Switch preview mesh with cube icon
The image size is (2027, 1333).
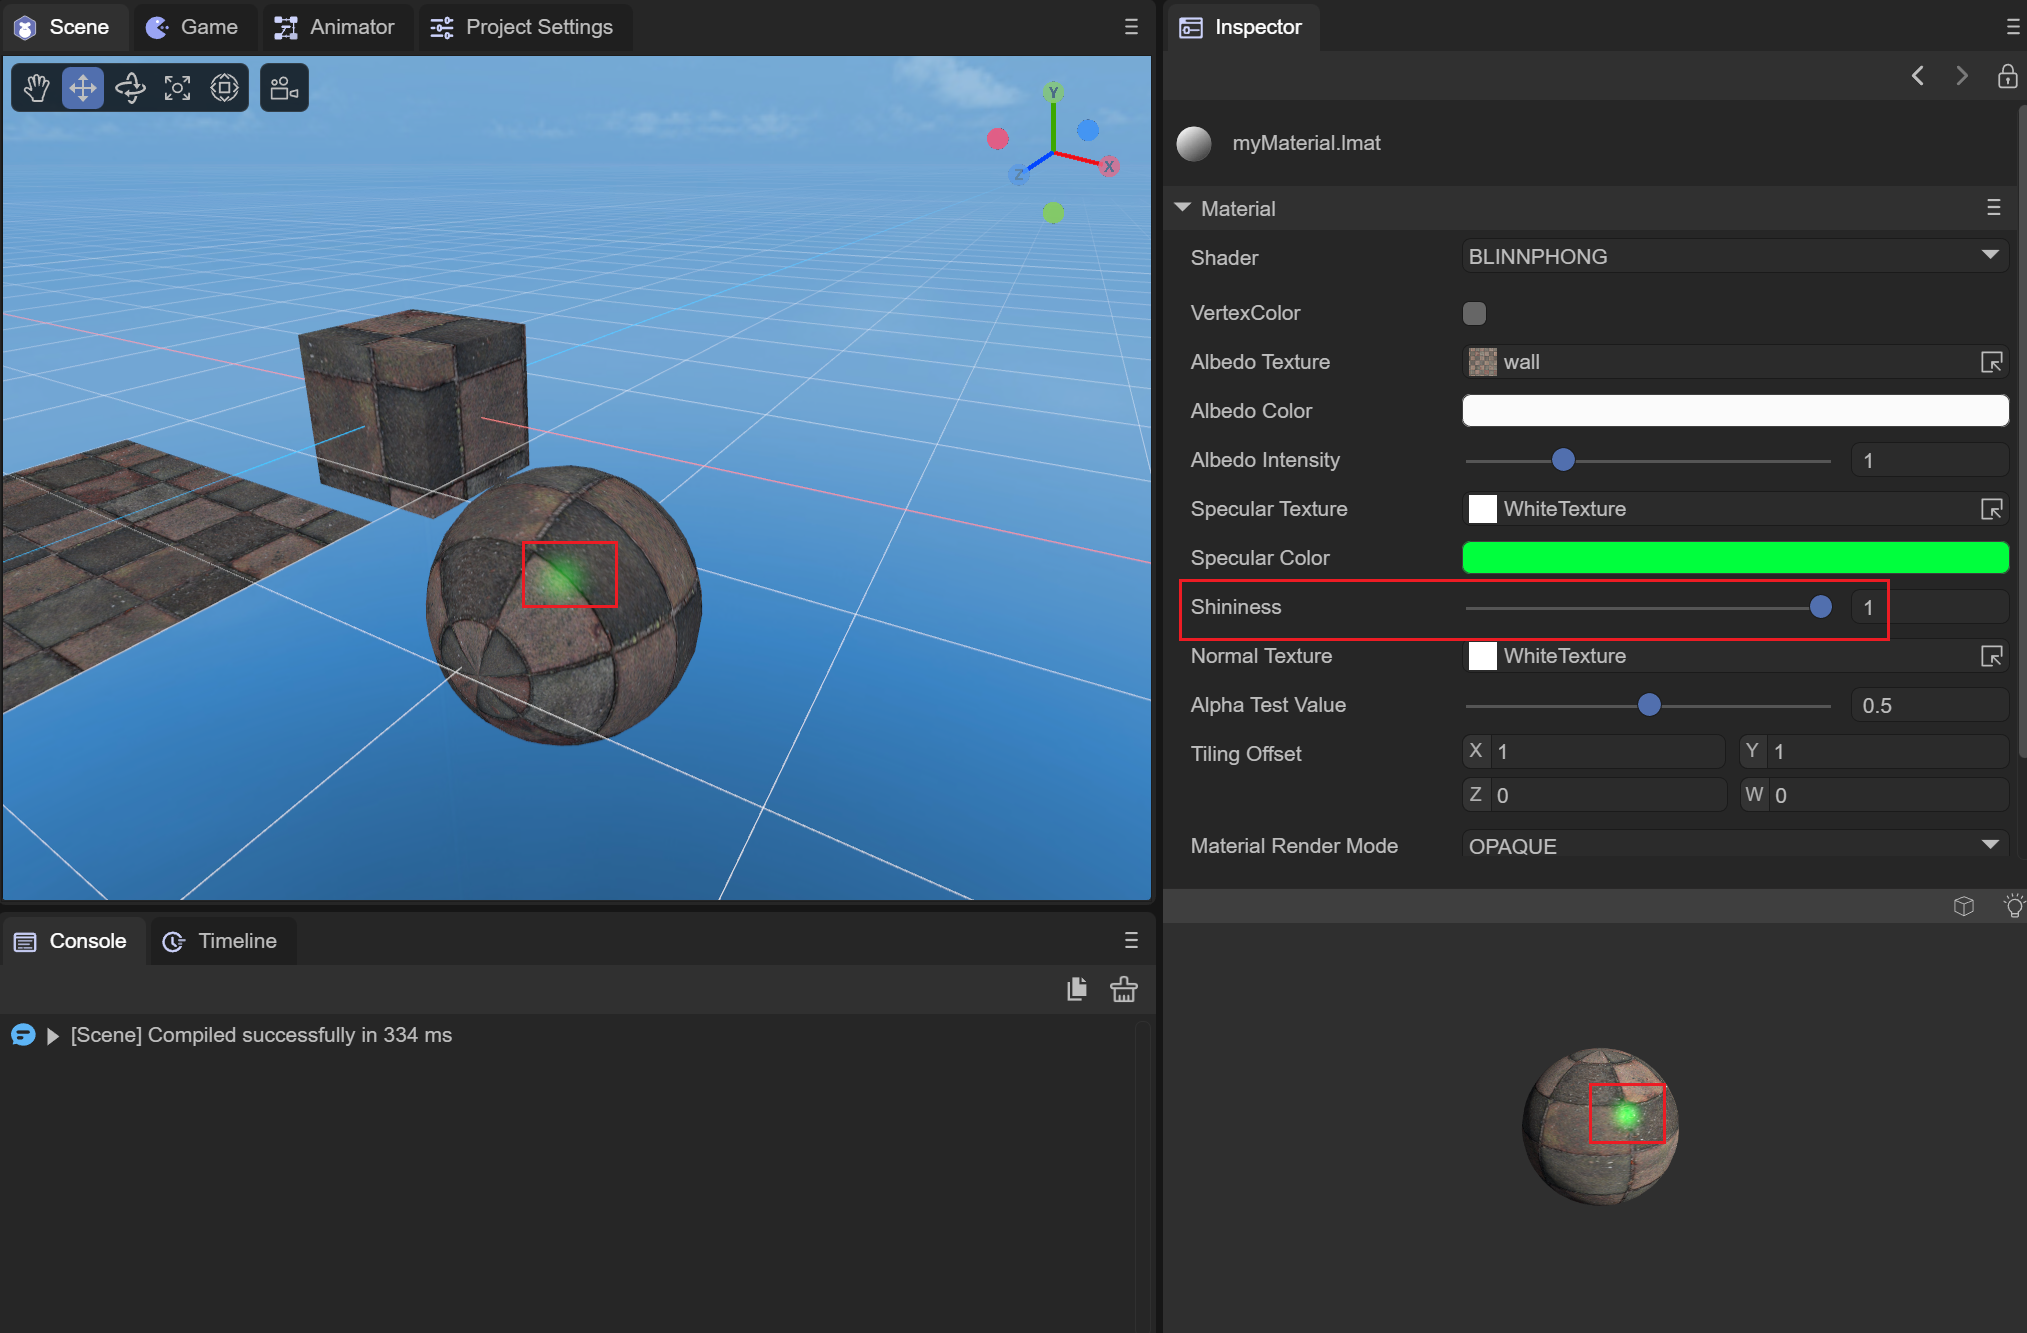coord(1963,906)
